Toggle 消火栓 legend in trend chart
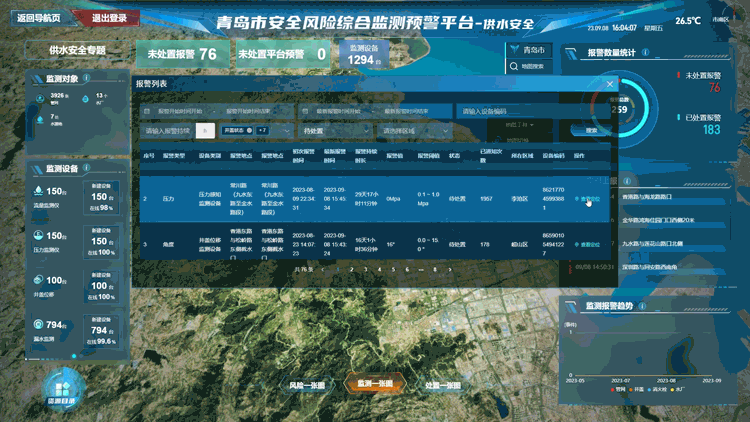The height and width of the screenshot is (422, 750). [x=657, y=389]
